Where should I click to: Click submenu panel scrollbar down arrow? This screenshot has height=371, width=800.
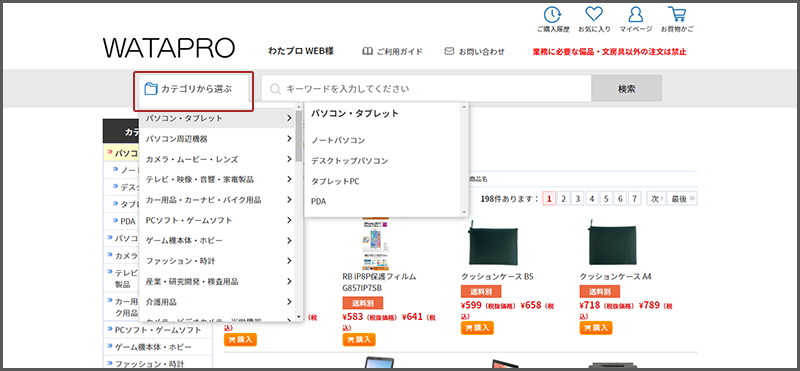[464, 212]
